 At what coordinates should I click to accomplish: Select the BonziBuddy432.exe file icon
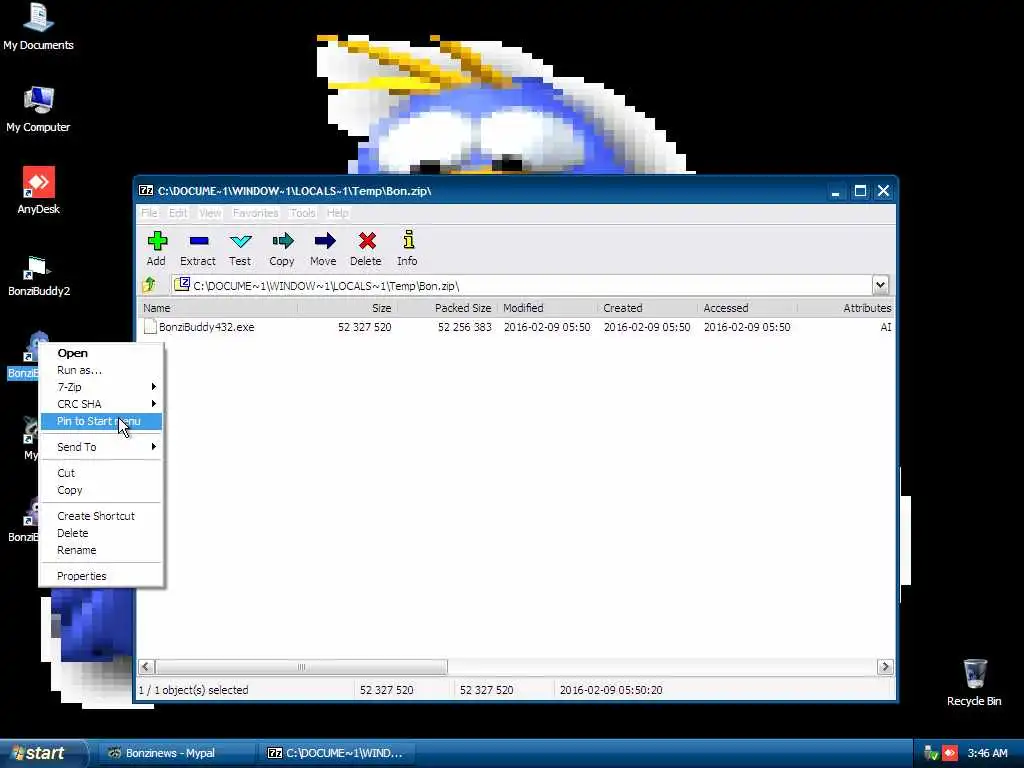pyautogui.click(x=150, y=327)
